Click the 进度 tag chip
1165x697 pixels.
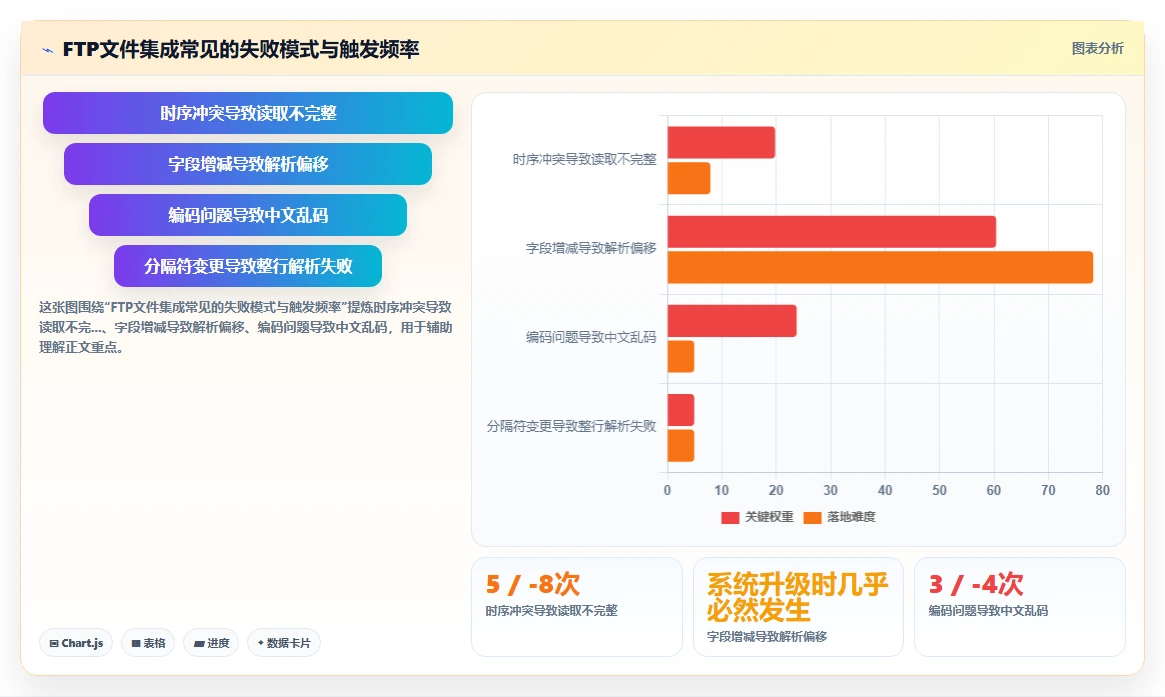211,643
